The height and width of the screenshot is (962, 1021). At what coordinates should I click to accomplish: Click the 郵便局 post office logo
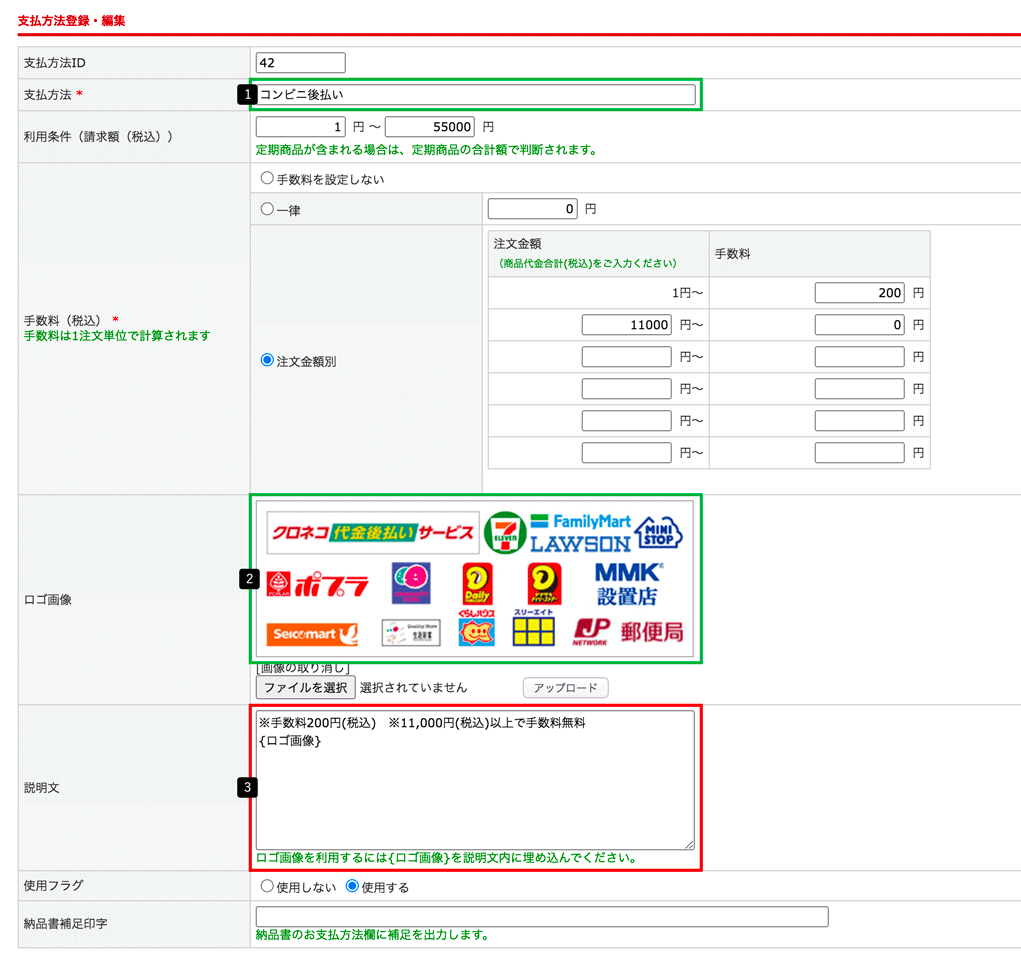pyautogui.click(x=652, y=632)
